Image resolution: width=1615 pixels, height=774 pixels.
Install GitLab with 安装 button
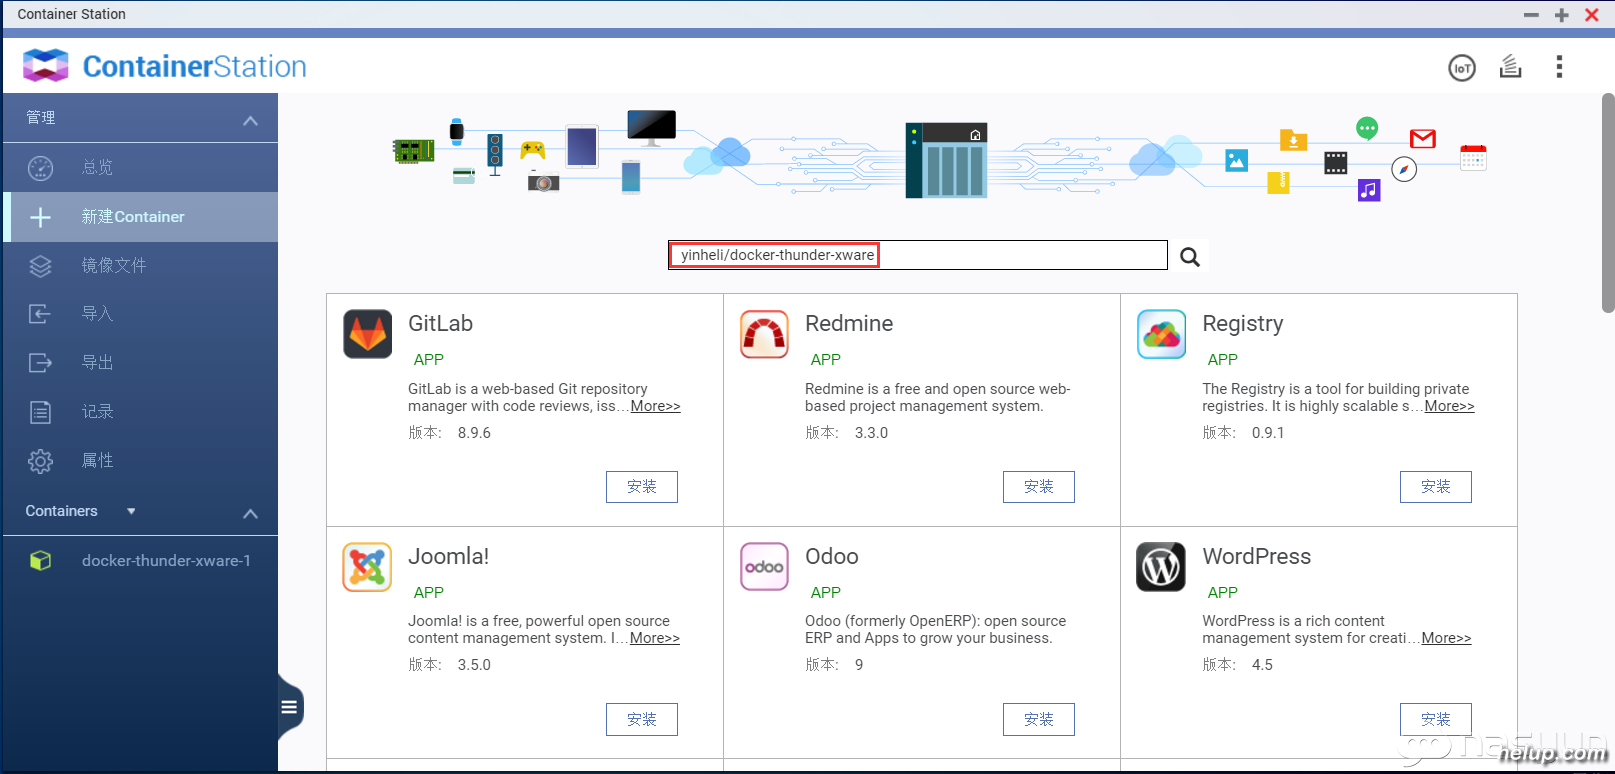642,487
